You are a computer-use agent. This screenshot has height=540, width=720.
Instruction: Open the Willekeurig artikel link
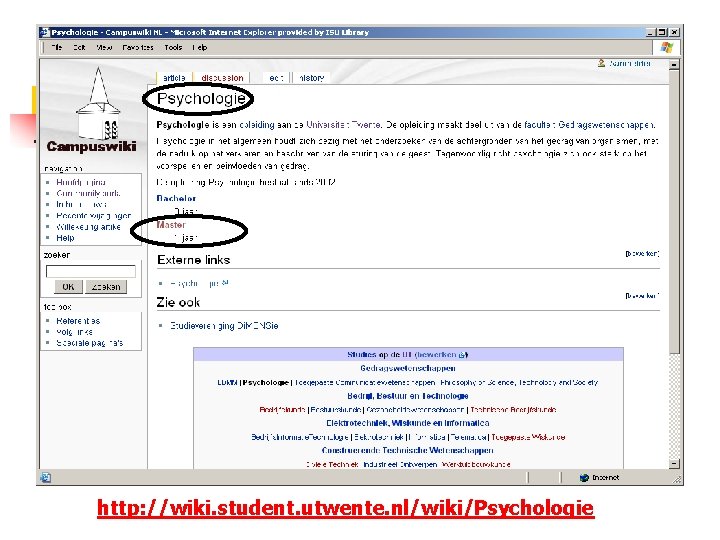click(x=88, y=226)
